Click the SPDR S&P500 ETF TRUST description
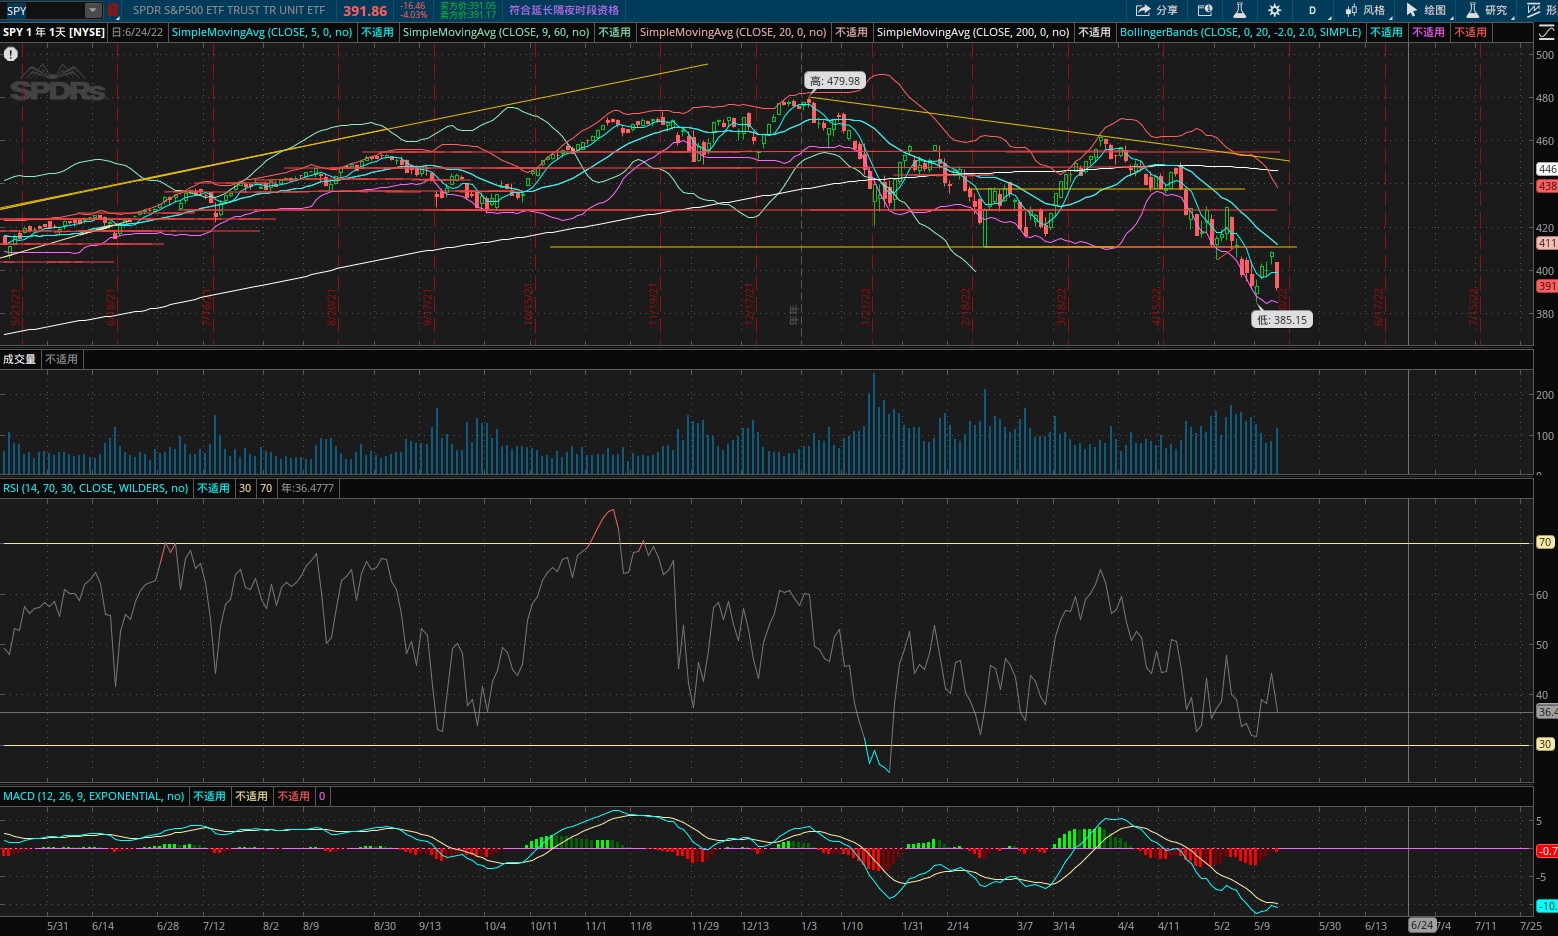 (x=229, y=10)
